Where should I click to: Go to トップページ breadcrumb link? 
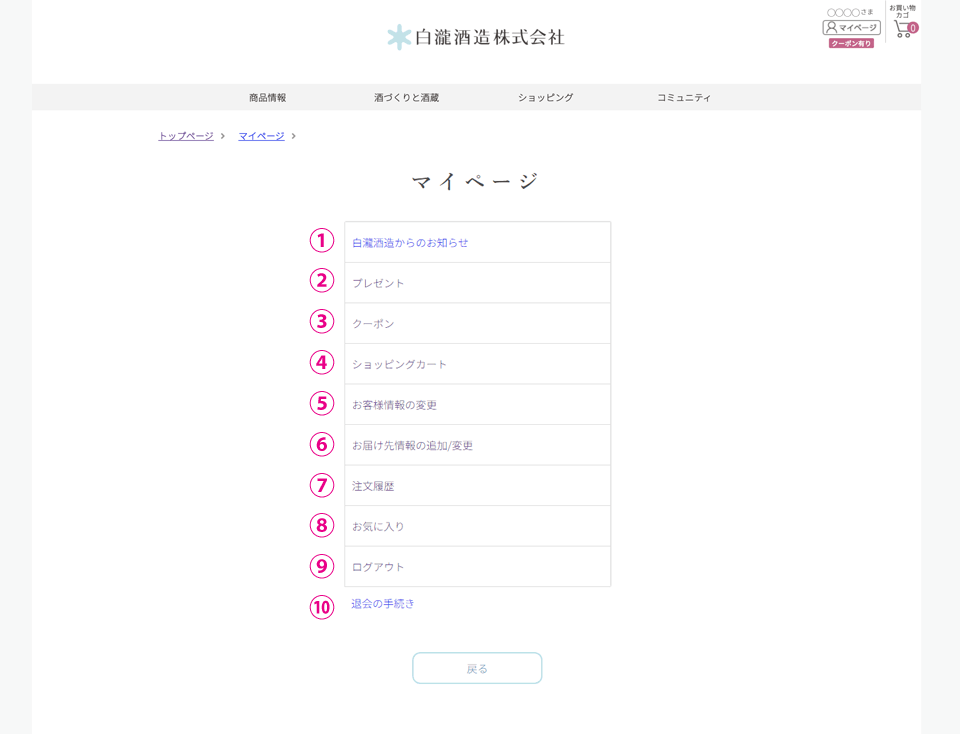pos(186,136)
